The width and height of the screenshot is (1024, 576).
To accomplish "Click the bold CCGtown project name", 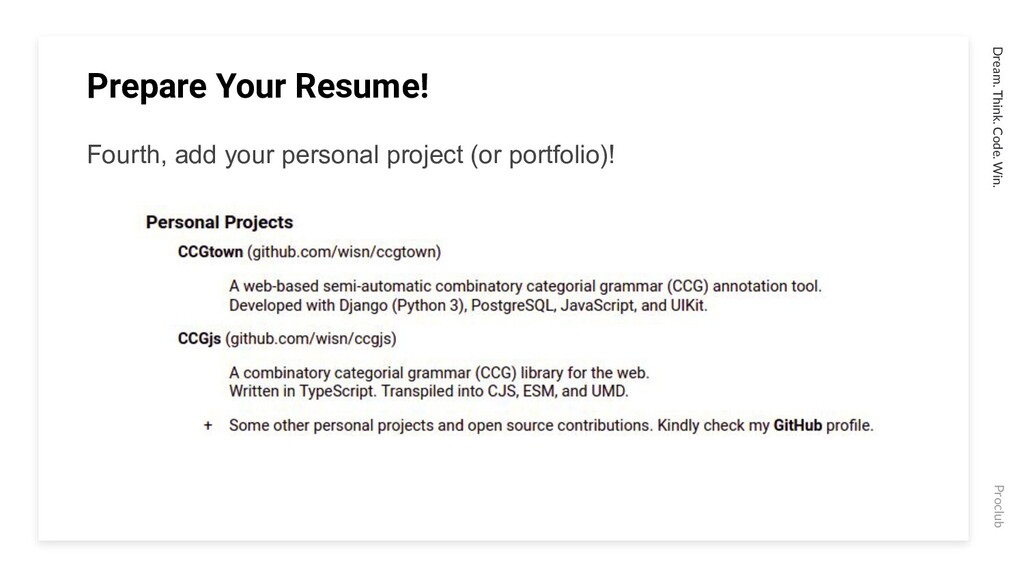I will coord(210,252).
